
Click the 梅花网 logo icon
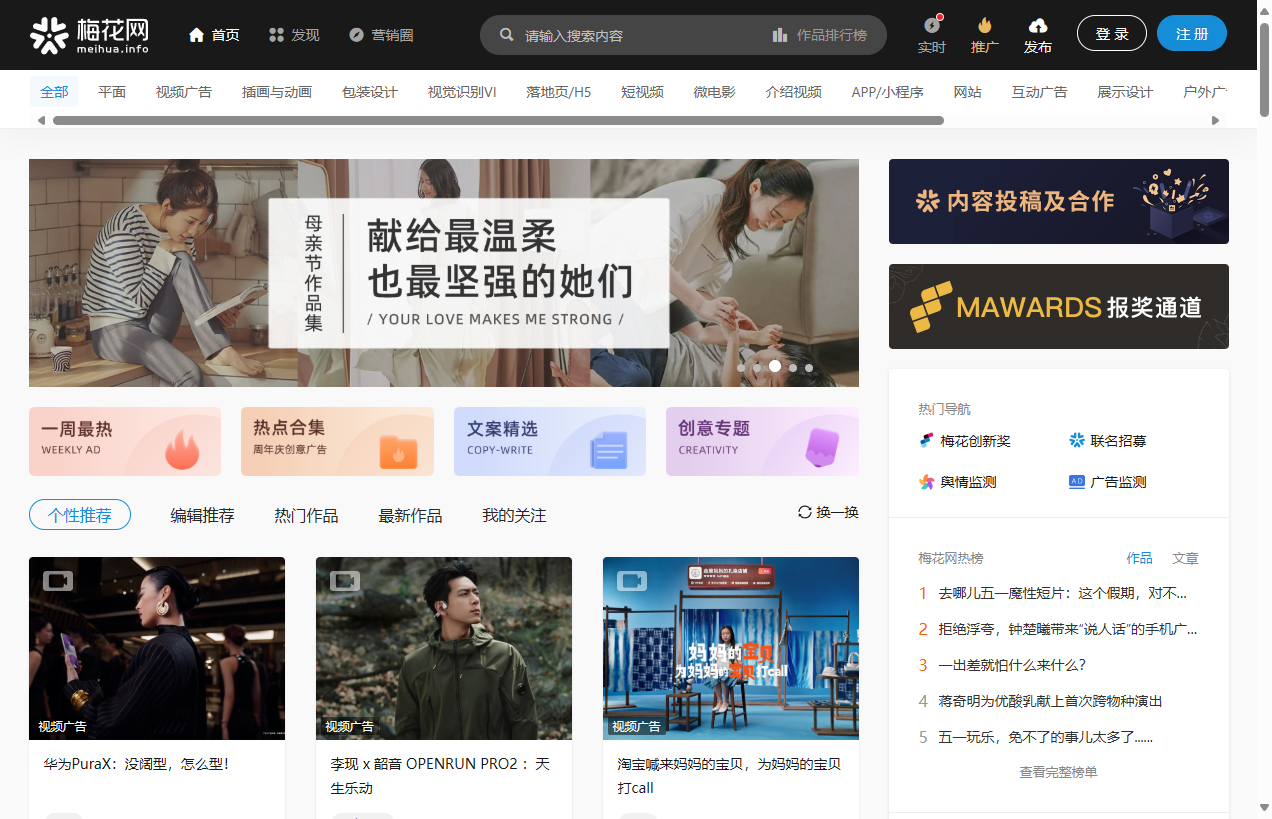click(49, 35)
